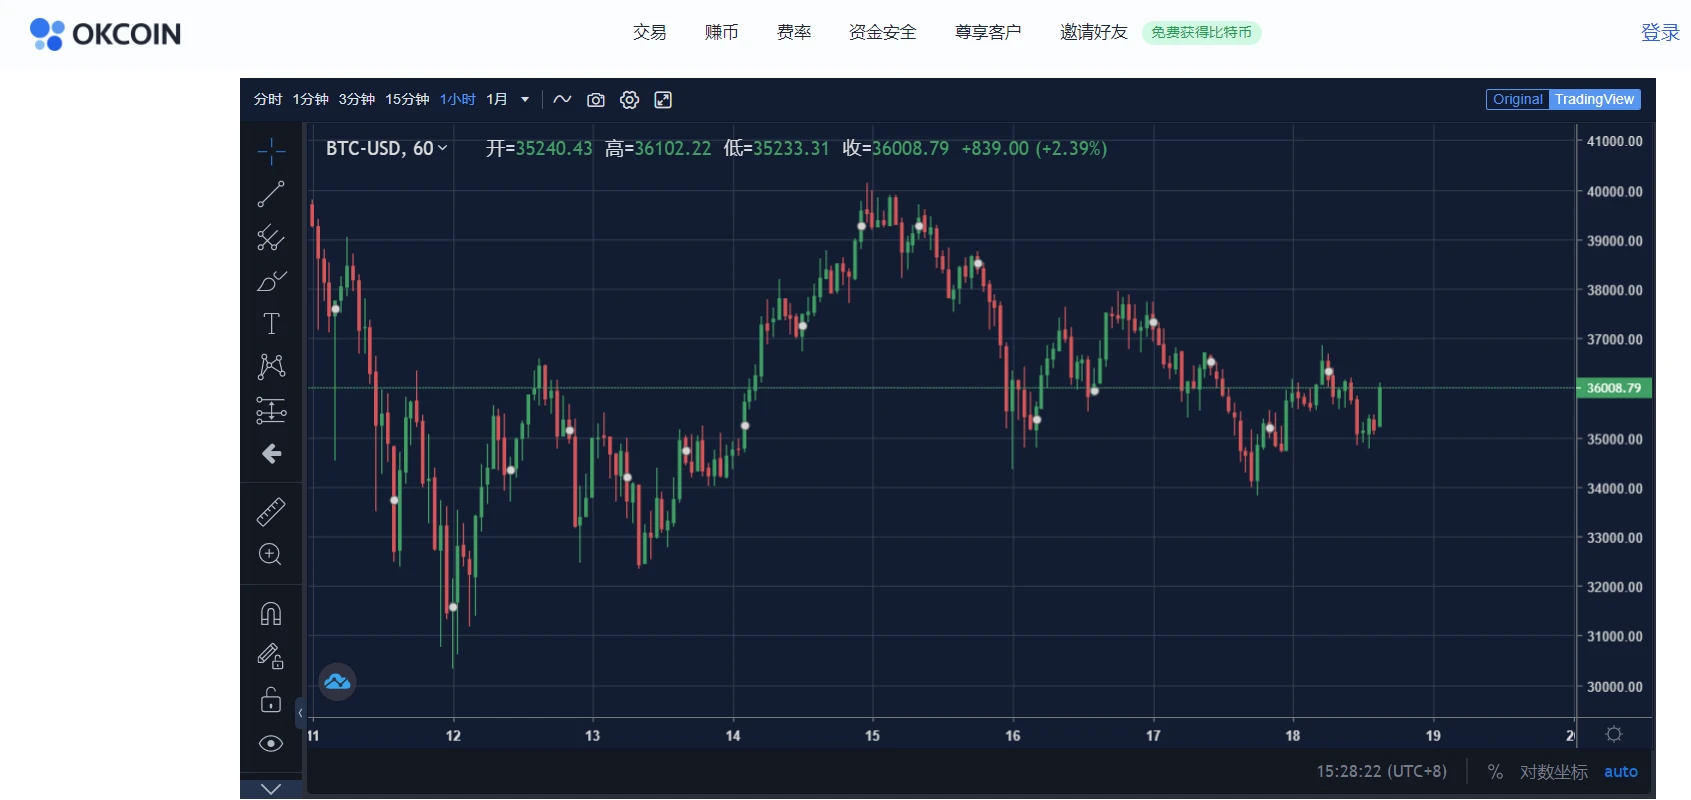Switch to Original chart view
Image resolution: width=1691 pixels, height=800 pixels.
pos(1517,99)
